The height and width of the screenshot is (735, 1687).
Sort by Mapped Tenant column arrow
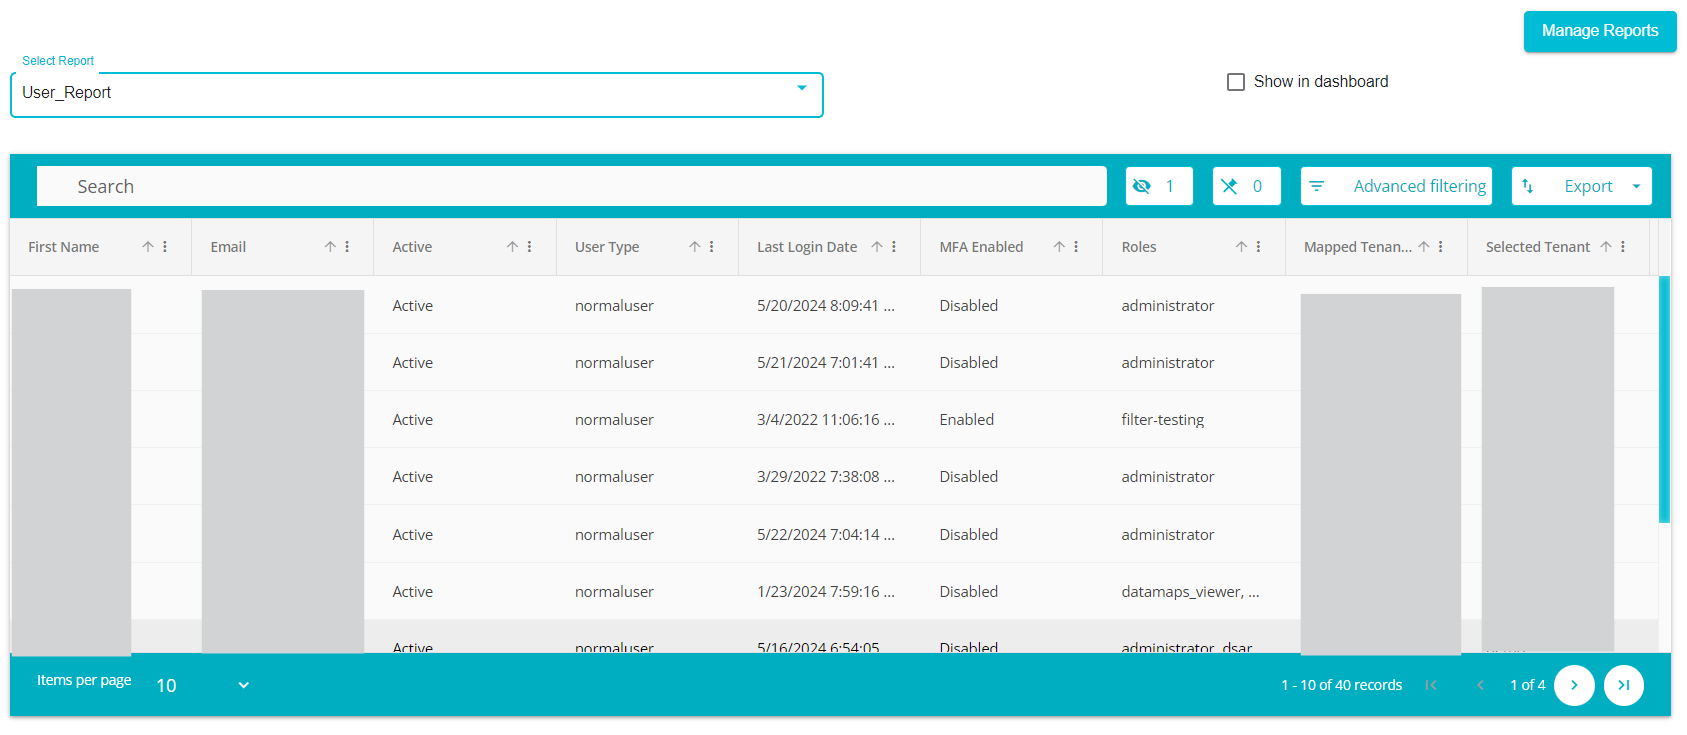pos(1424,247)
